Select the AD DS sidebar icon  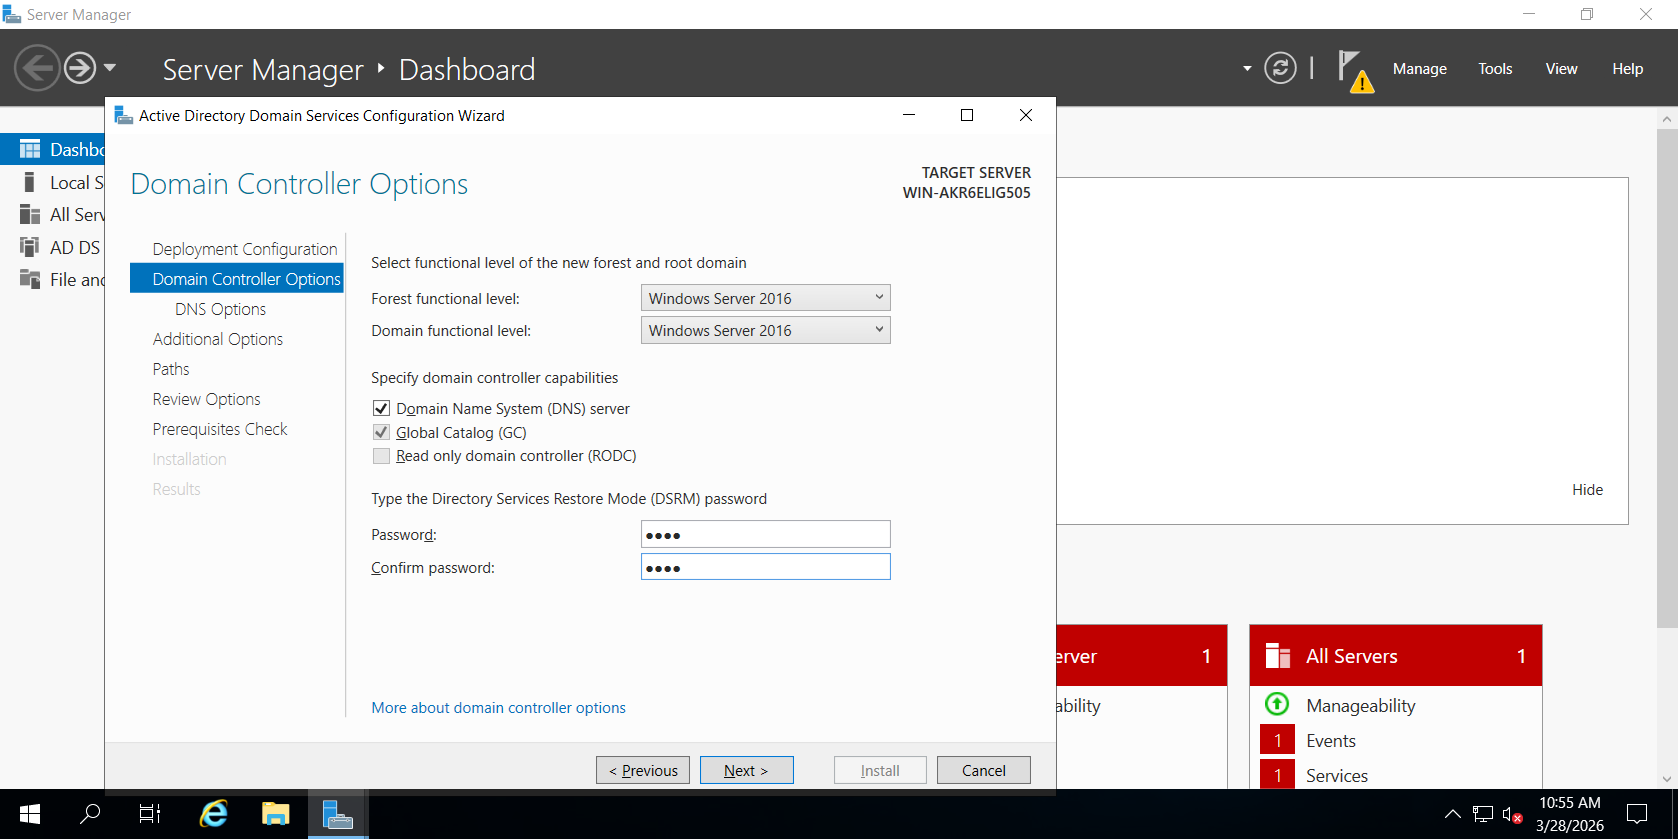point(30,247)
